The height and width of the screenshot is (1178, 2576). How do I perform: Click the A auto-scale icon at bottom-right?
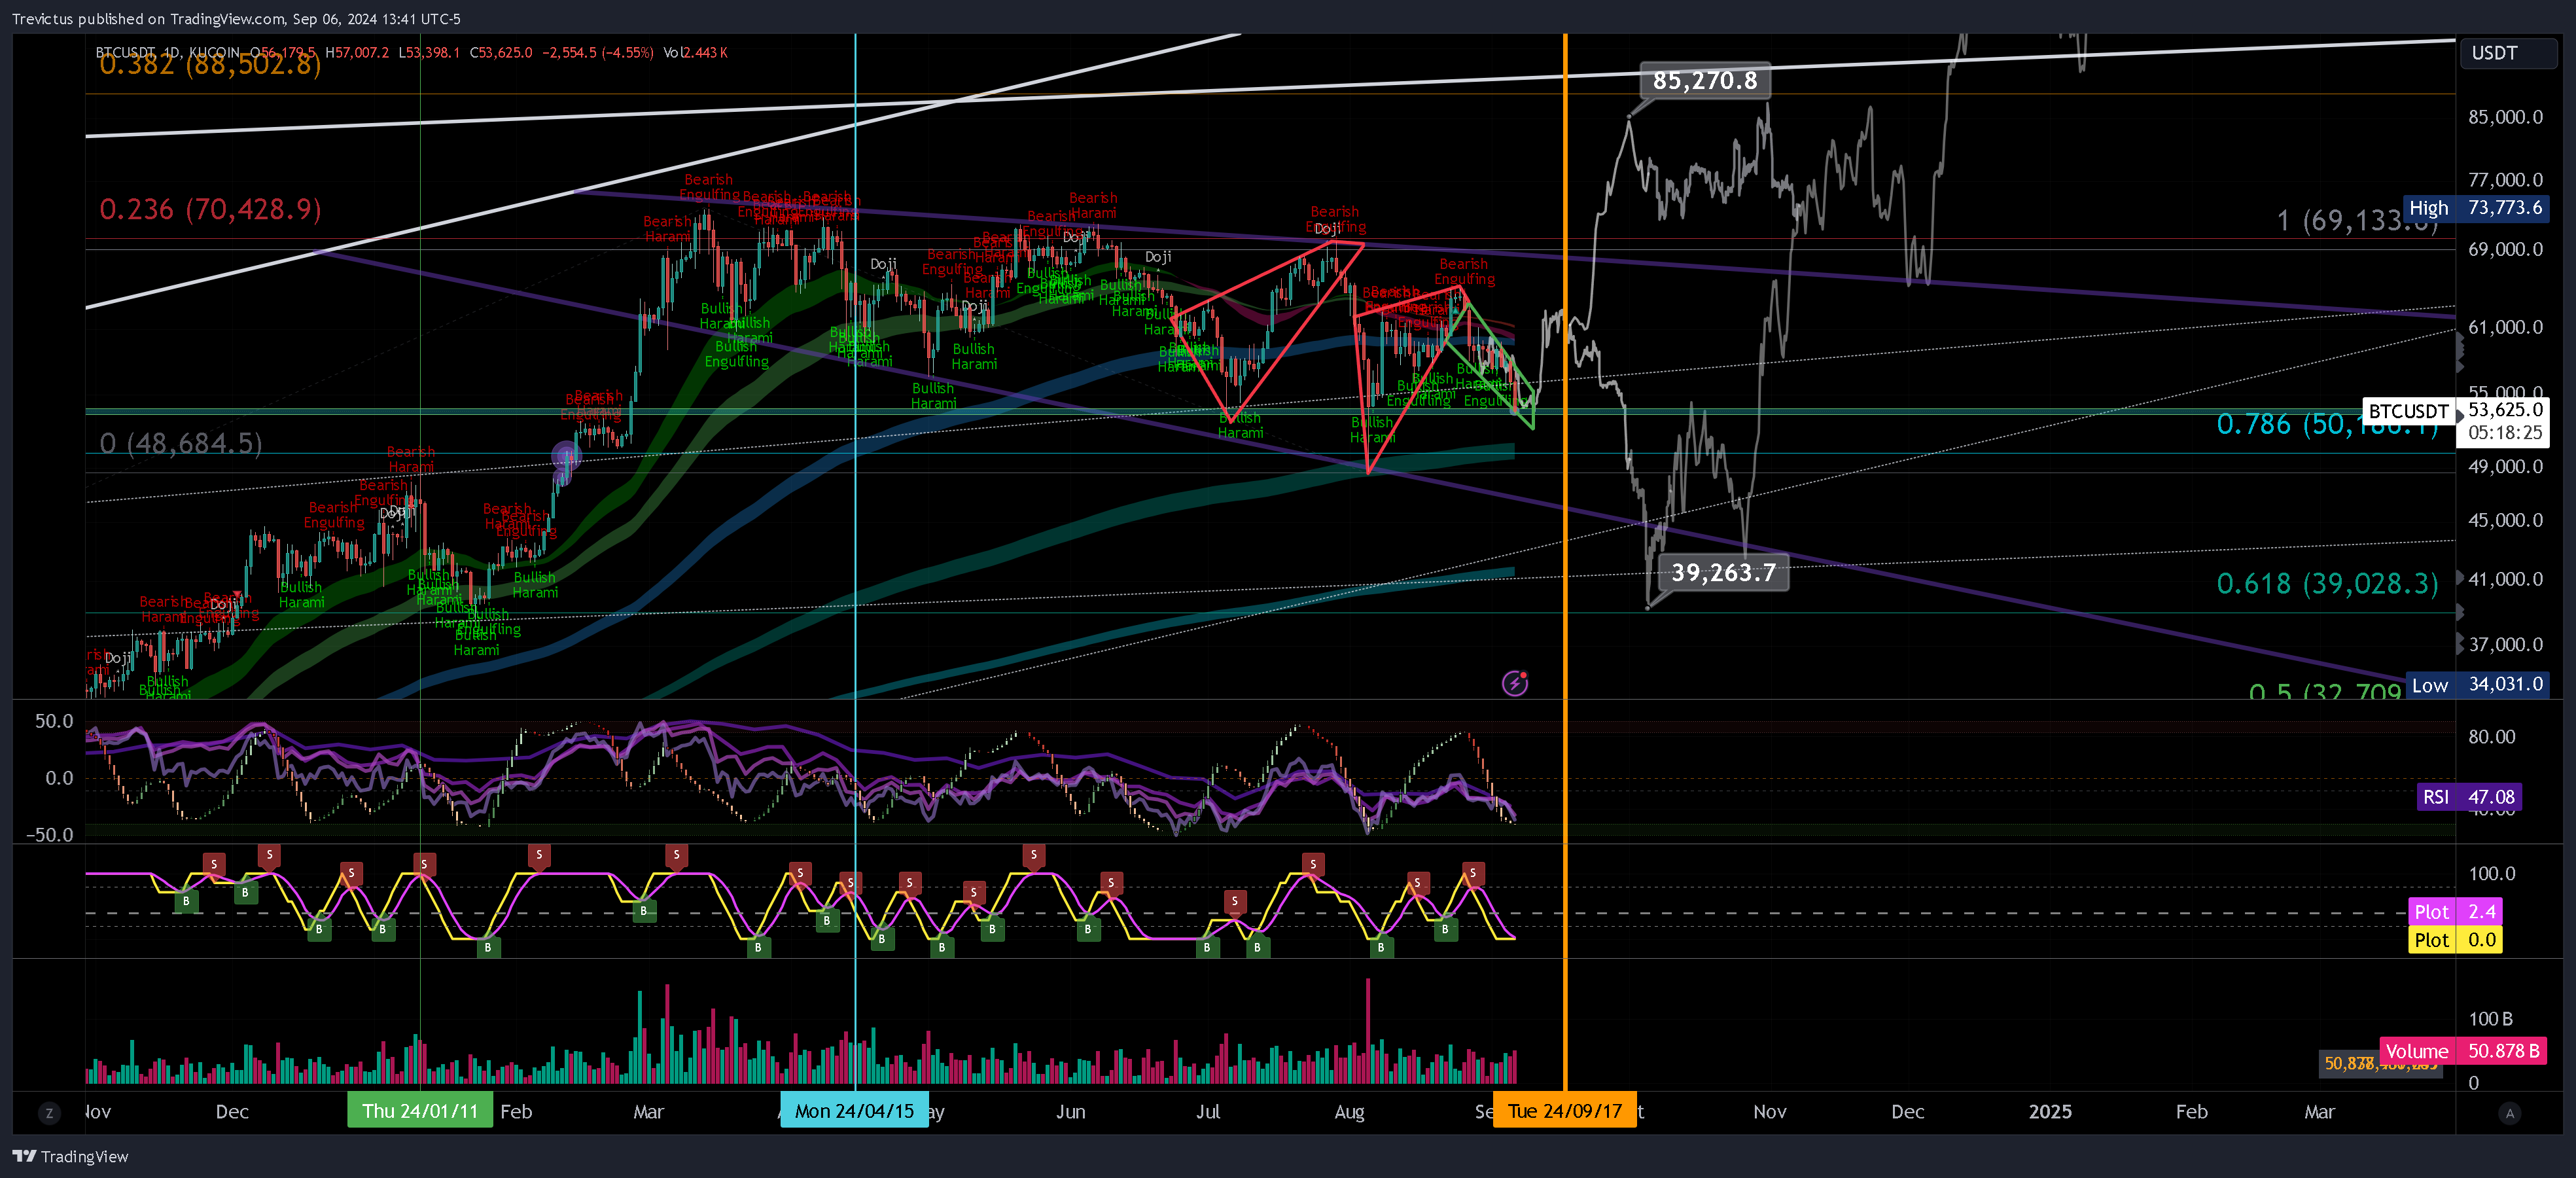(2509, 1113)
